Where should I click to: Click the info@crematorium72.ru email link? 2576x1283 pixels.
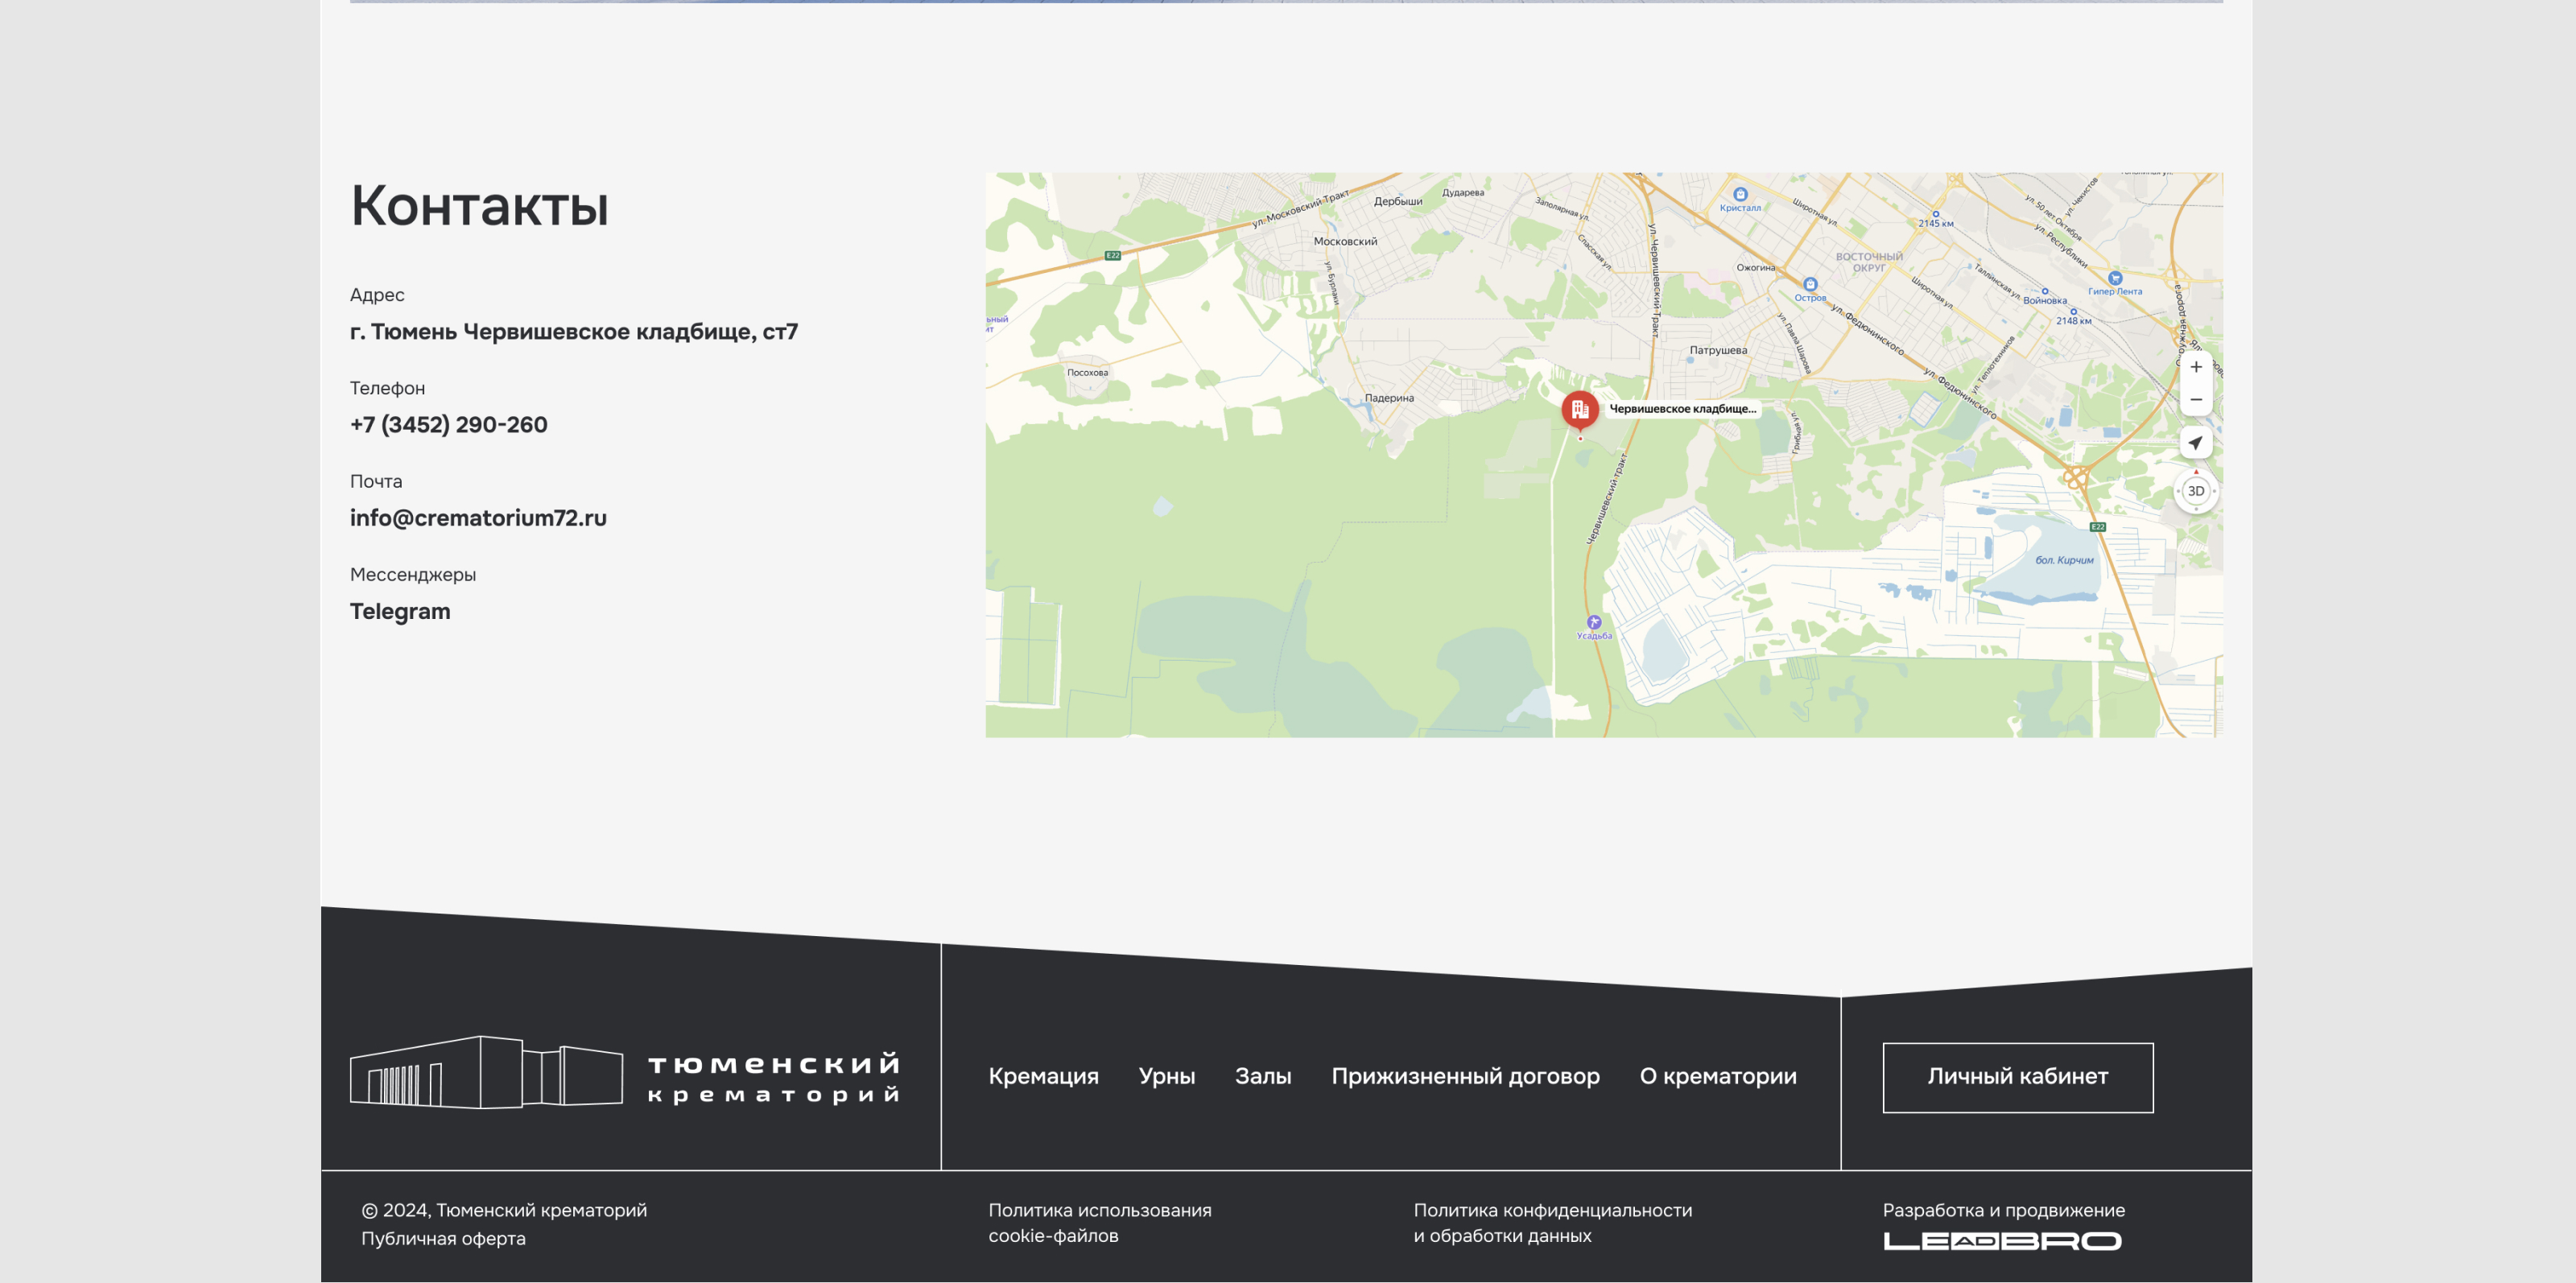tap(478, 518)
